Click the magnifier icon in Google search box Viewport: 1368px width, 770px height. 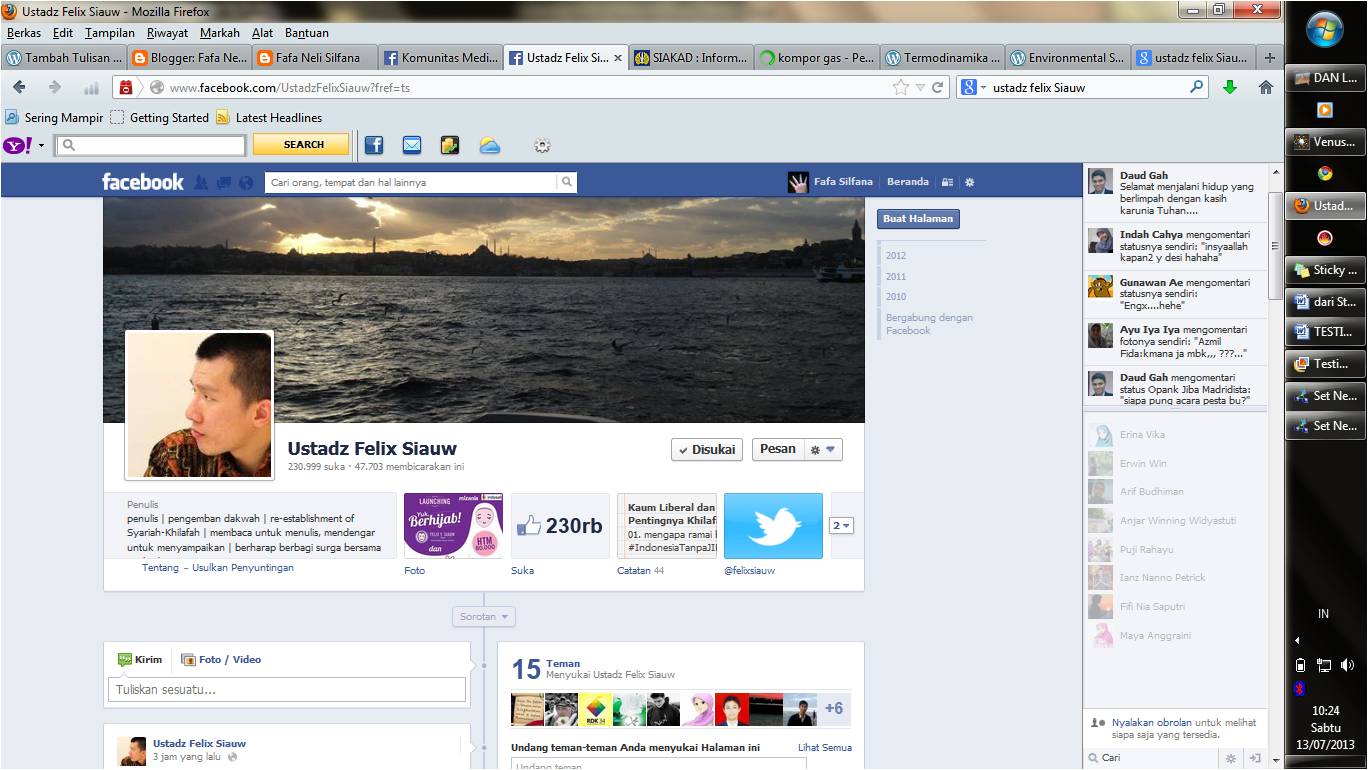pos(1197,87)
